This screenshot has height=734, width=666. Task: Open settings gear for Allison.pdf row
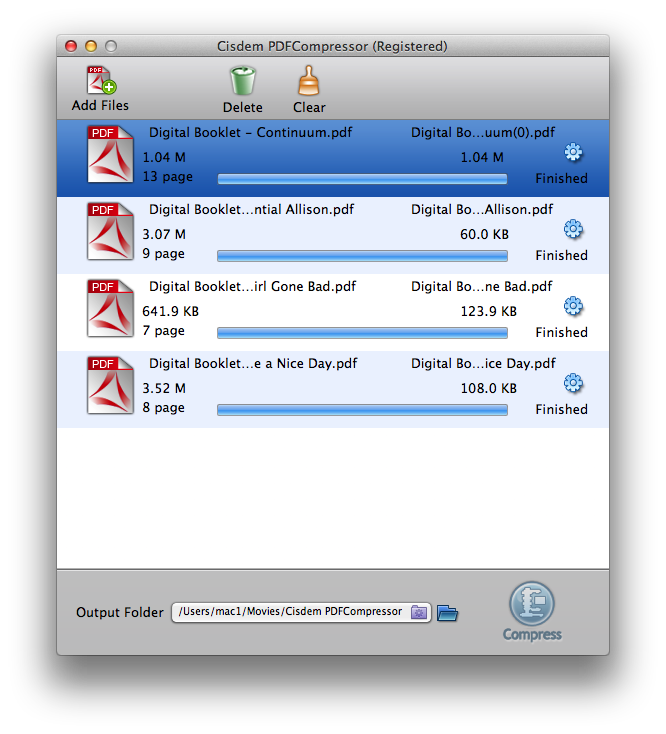click(x=573, y=230)
